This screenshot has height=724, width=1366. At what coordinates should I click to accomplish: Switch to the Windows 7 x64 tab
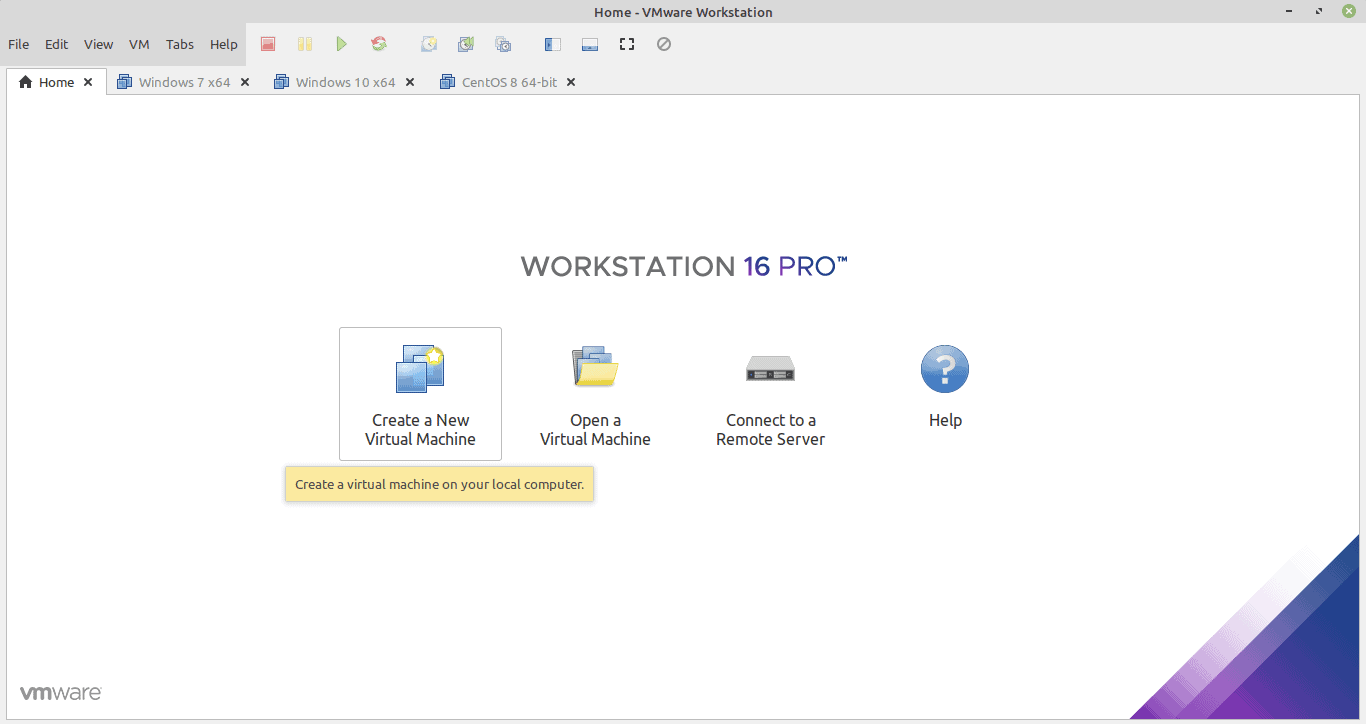coord(185,82)
